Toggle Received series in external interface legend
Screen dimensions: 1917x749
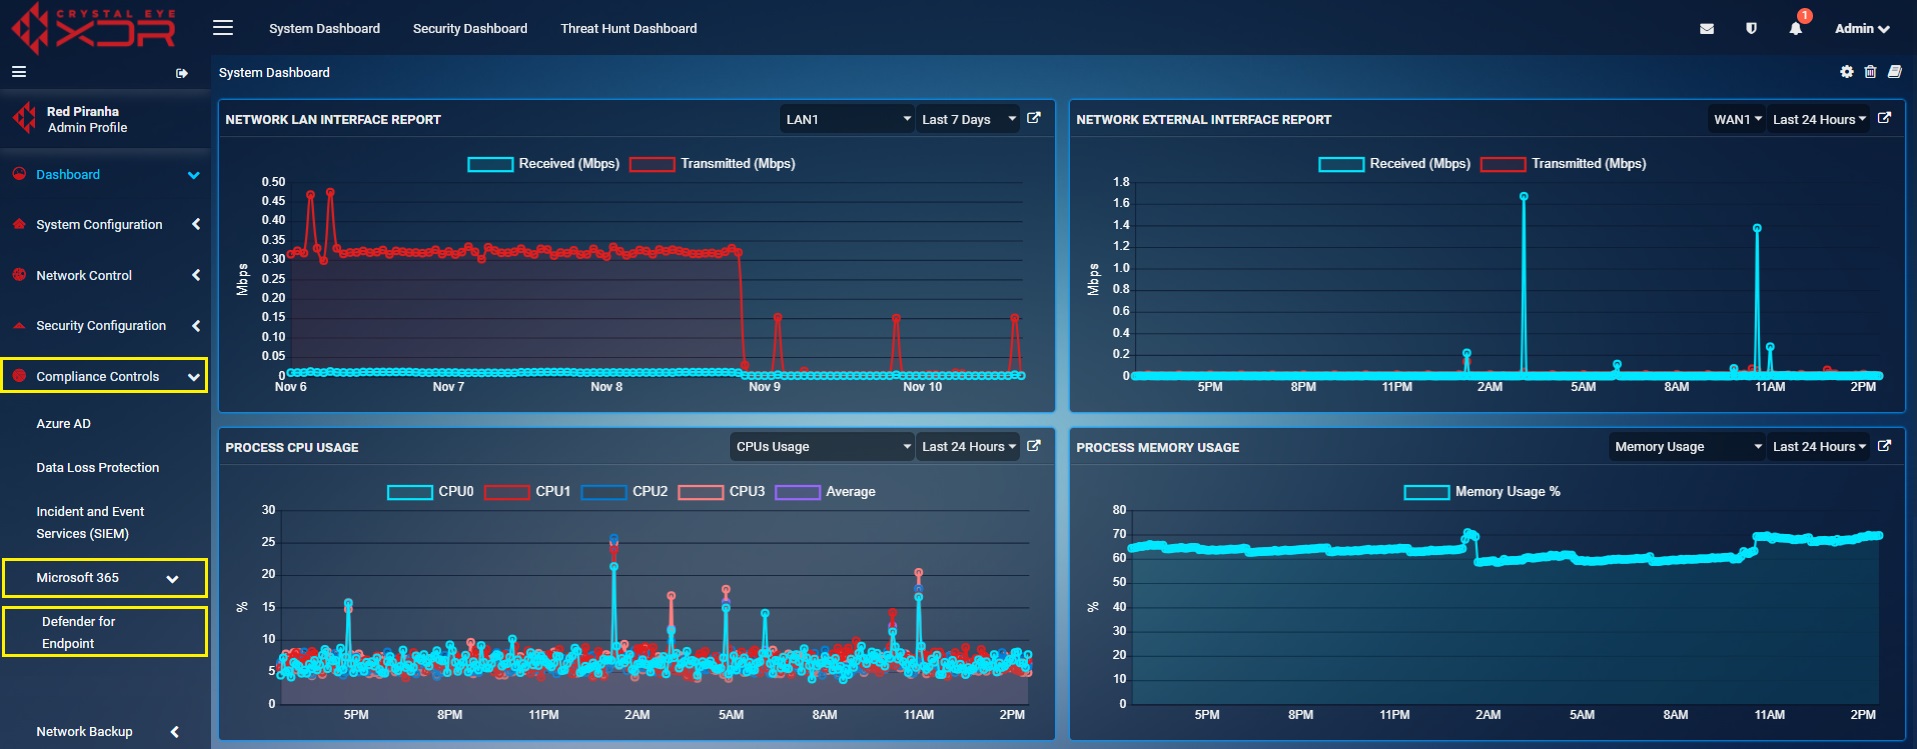pos(1394,164)
